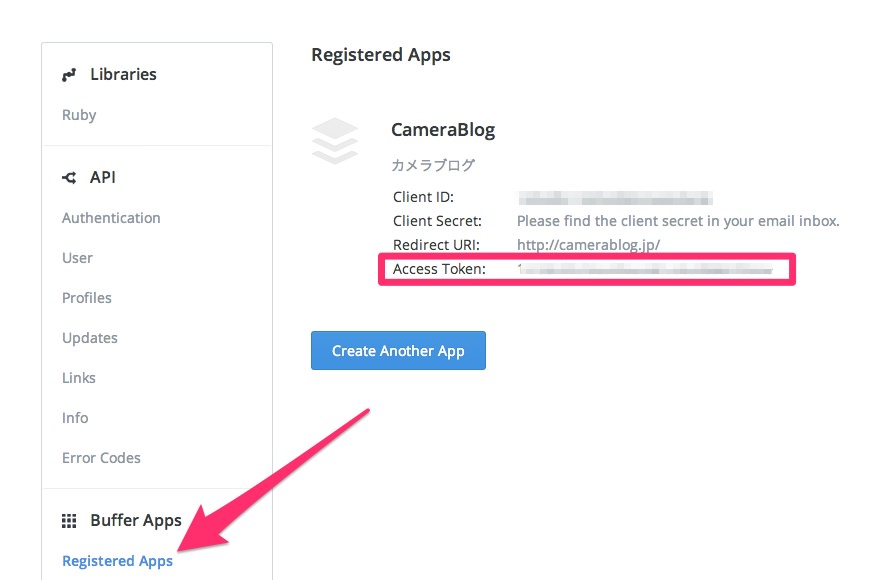Click the Libraries heading text
The width and height of the screenshot is (876, 580).
123,74
